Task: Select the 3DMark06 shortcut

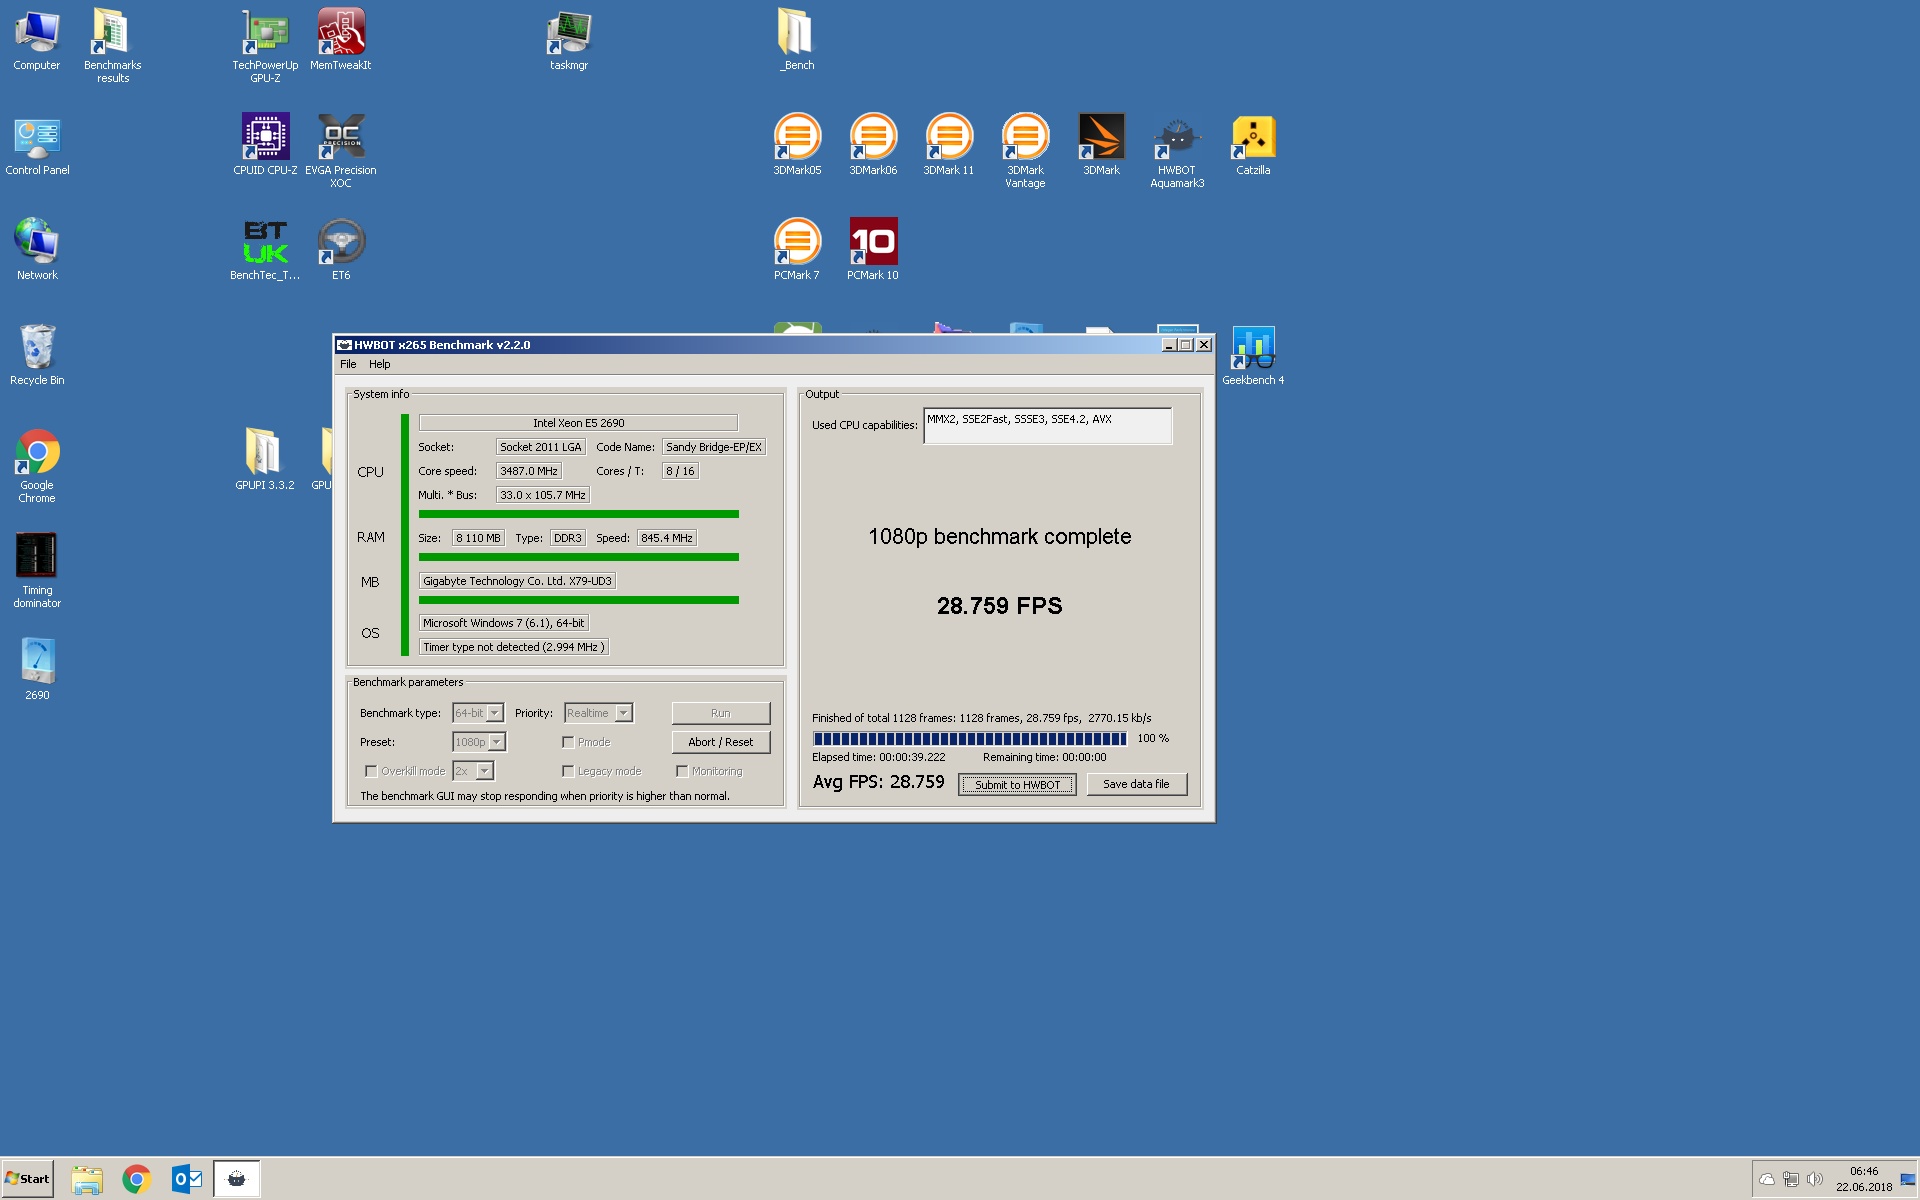Action: pyautogui.click(x=873, y=145)
